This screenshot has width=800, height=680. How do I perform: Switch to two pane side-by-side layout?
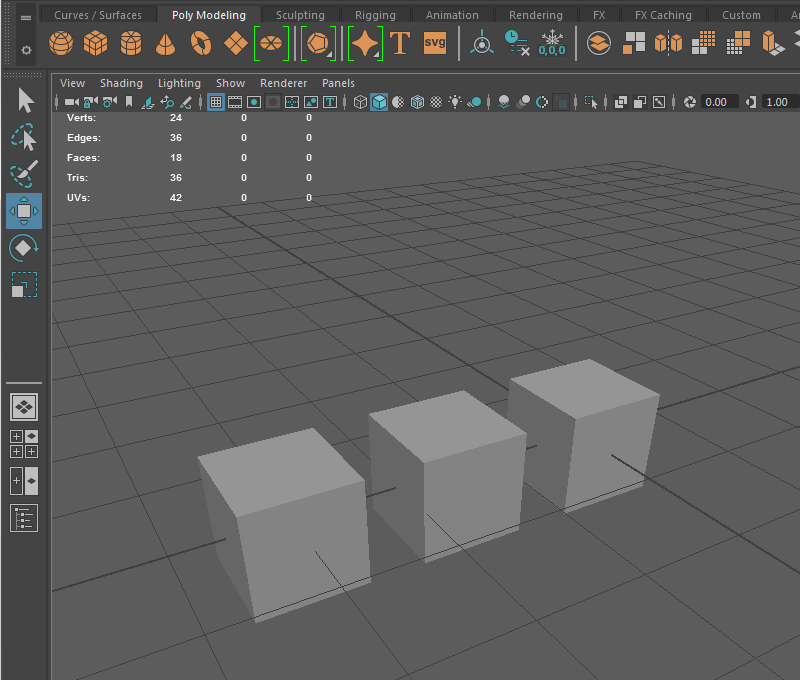point(24,481)
